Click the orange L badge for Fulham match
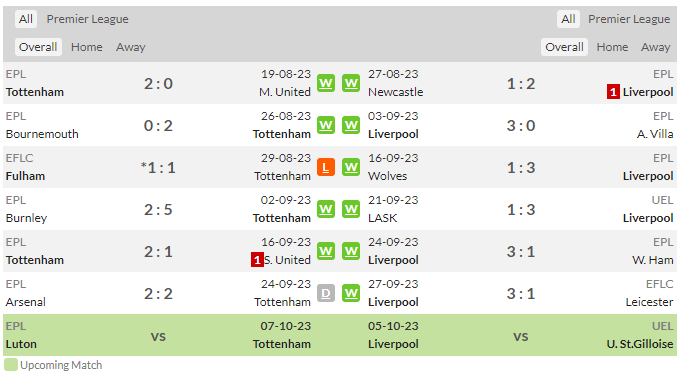The image size is (682, 383). click(x=326, y=167)
